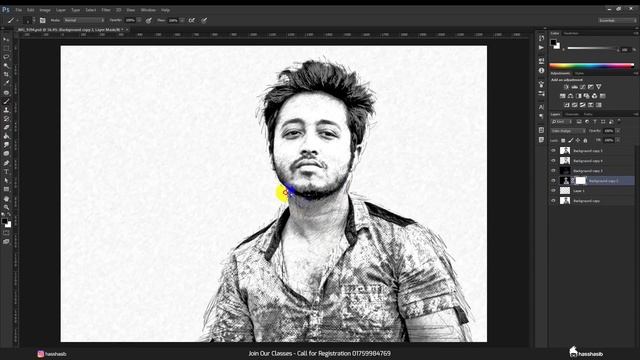
Task: Select the Background copy 2 layer mask thumbnail
Action: 580,180
